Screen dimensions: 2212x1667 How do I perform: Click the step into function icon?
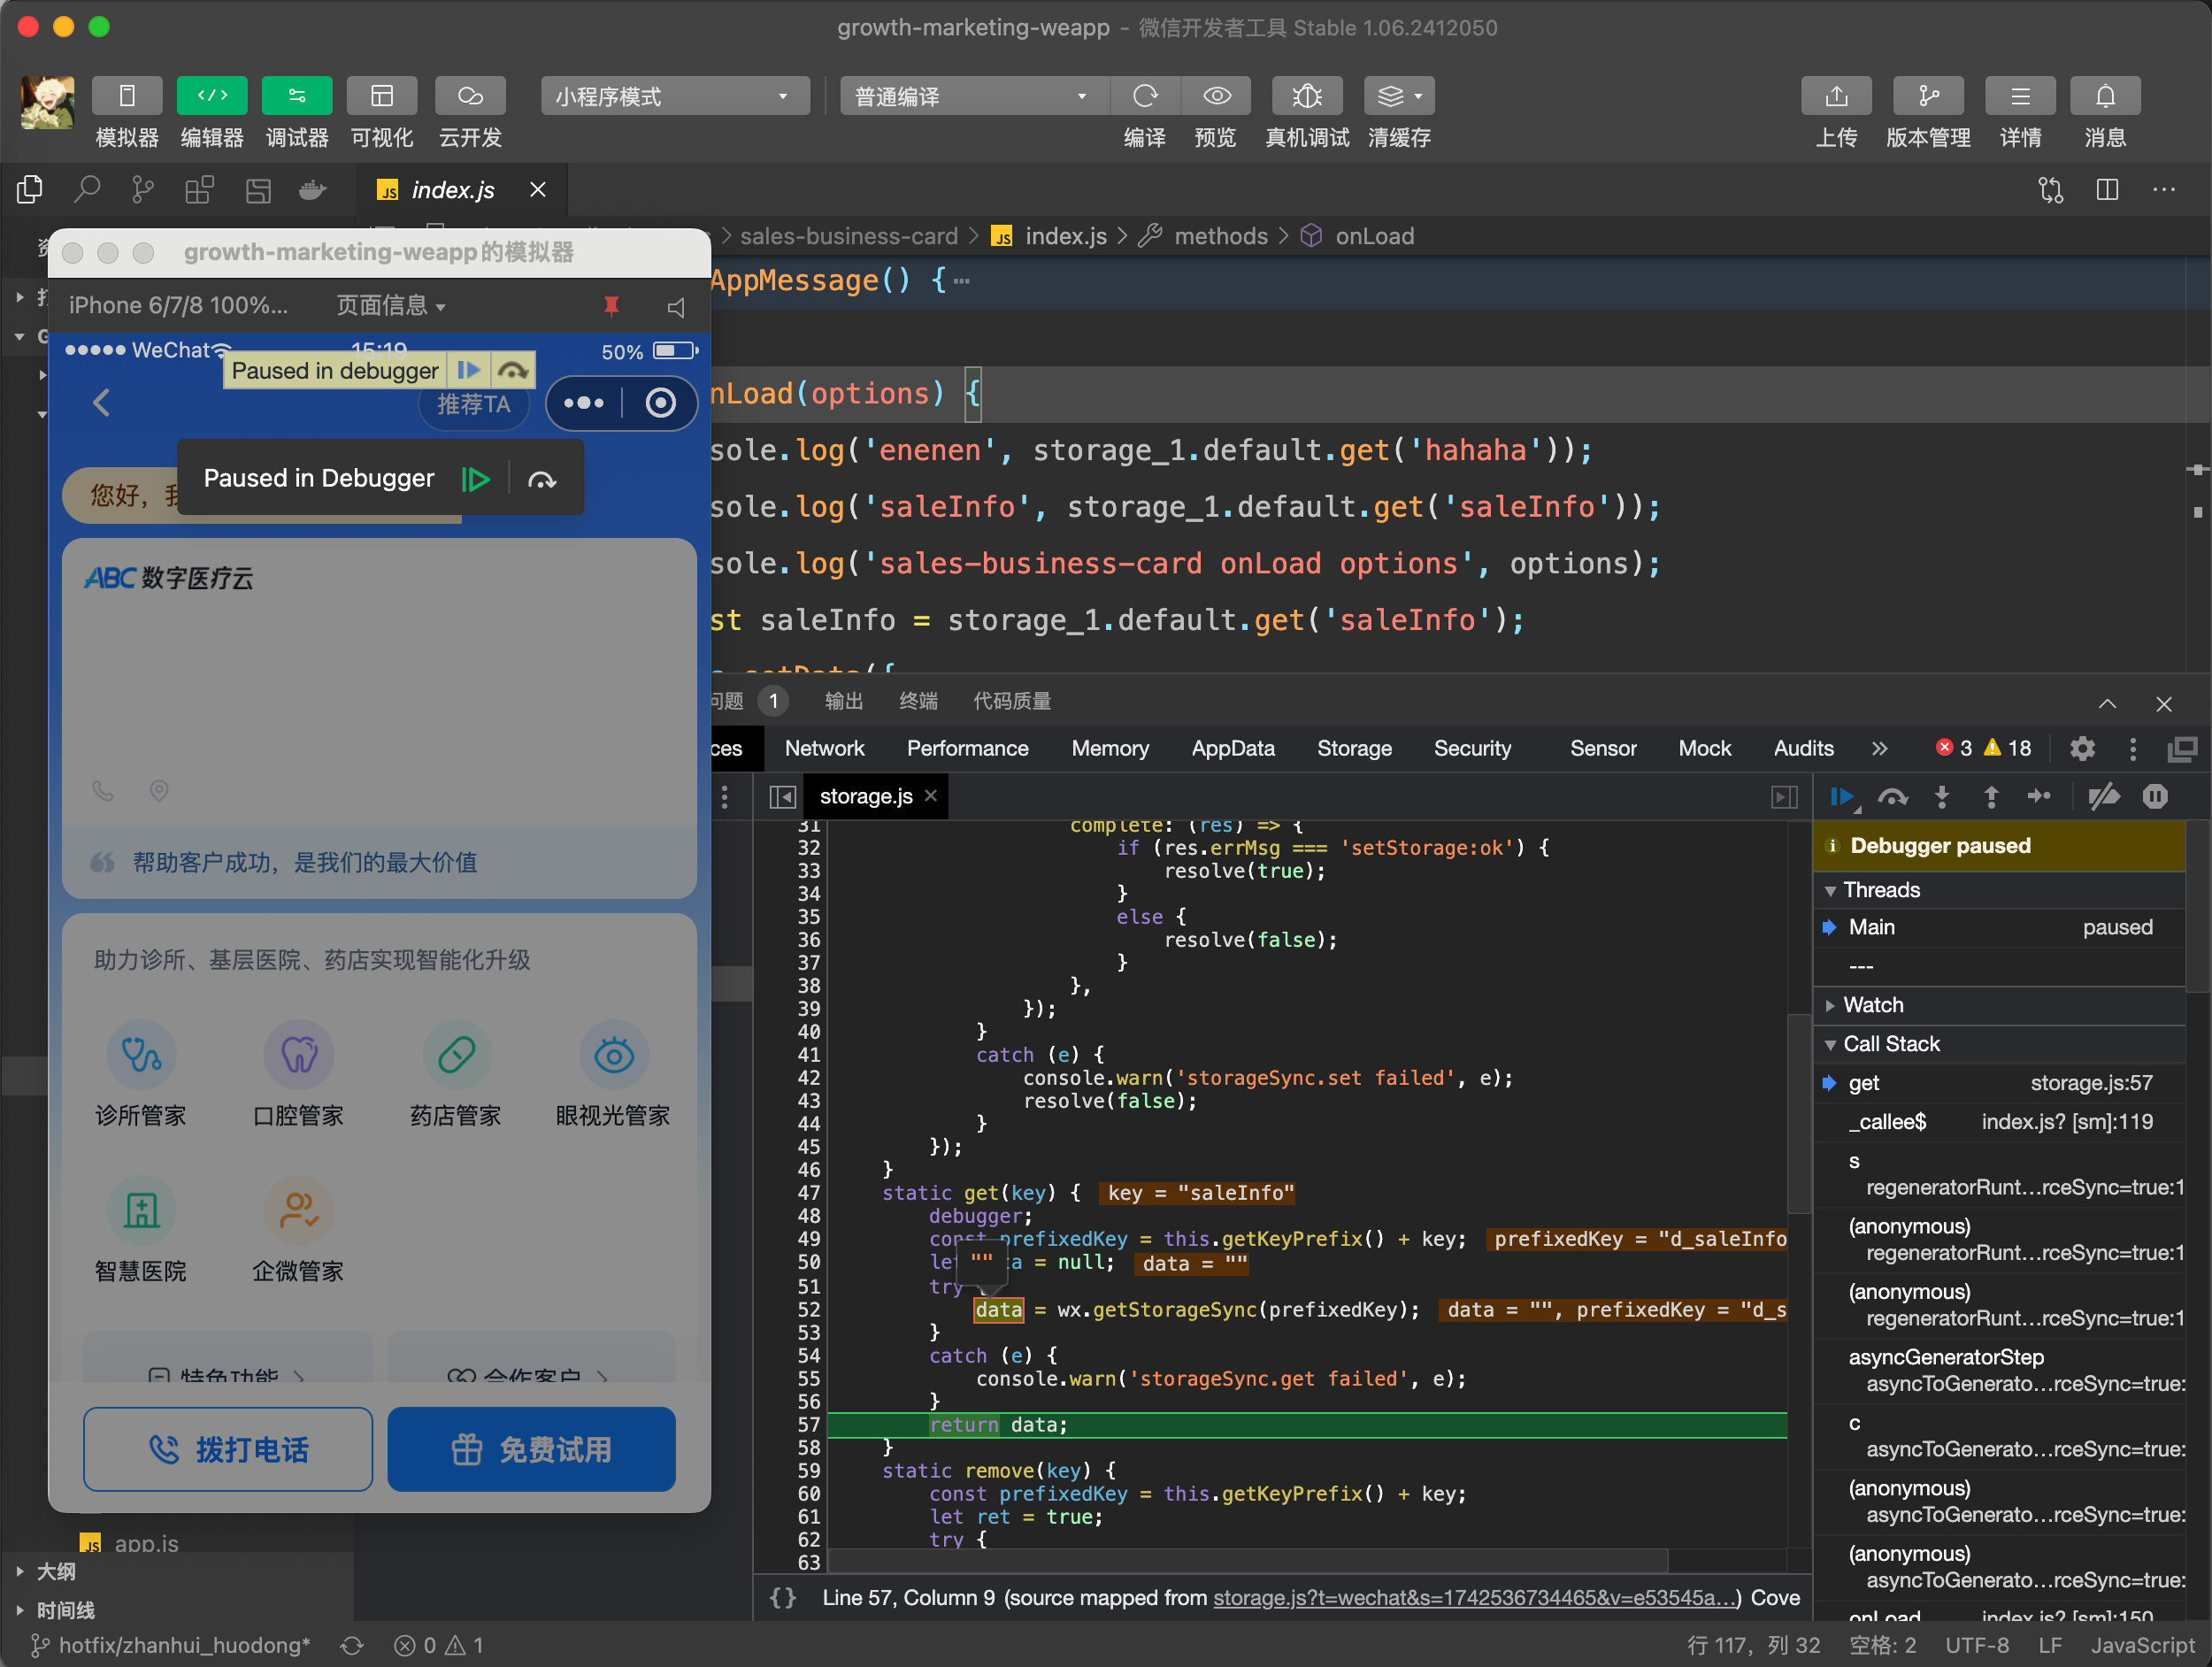(1942, 797)
